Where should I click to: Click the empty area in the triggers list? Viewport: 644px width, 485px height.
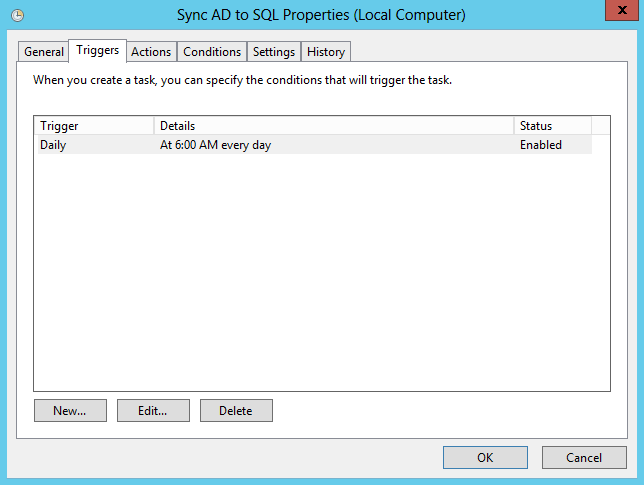322,271
